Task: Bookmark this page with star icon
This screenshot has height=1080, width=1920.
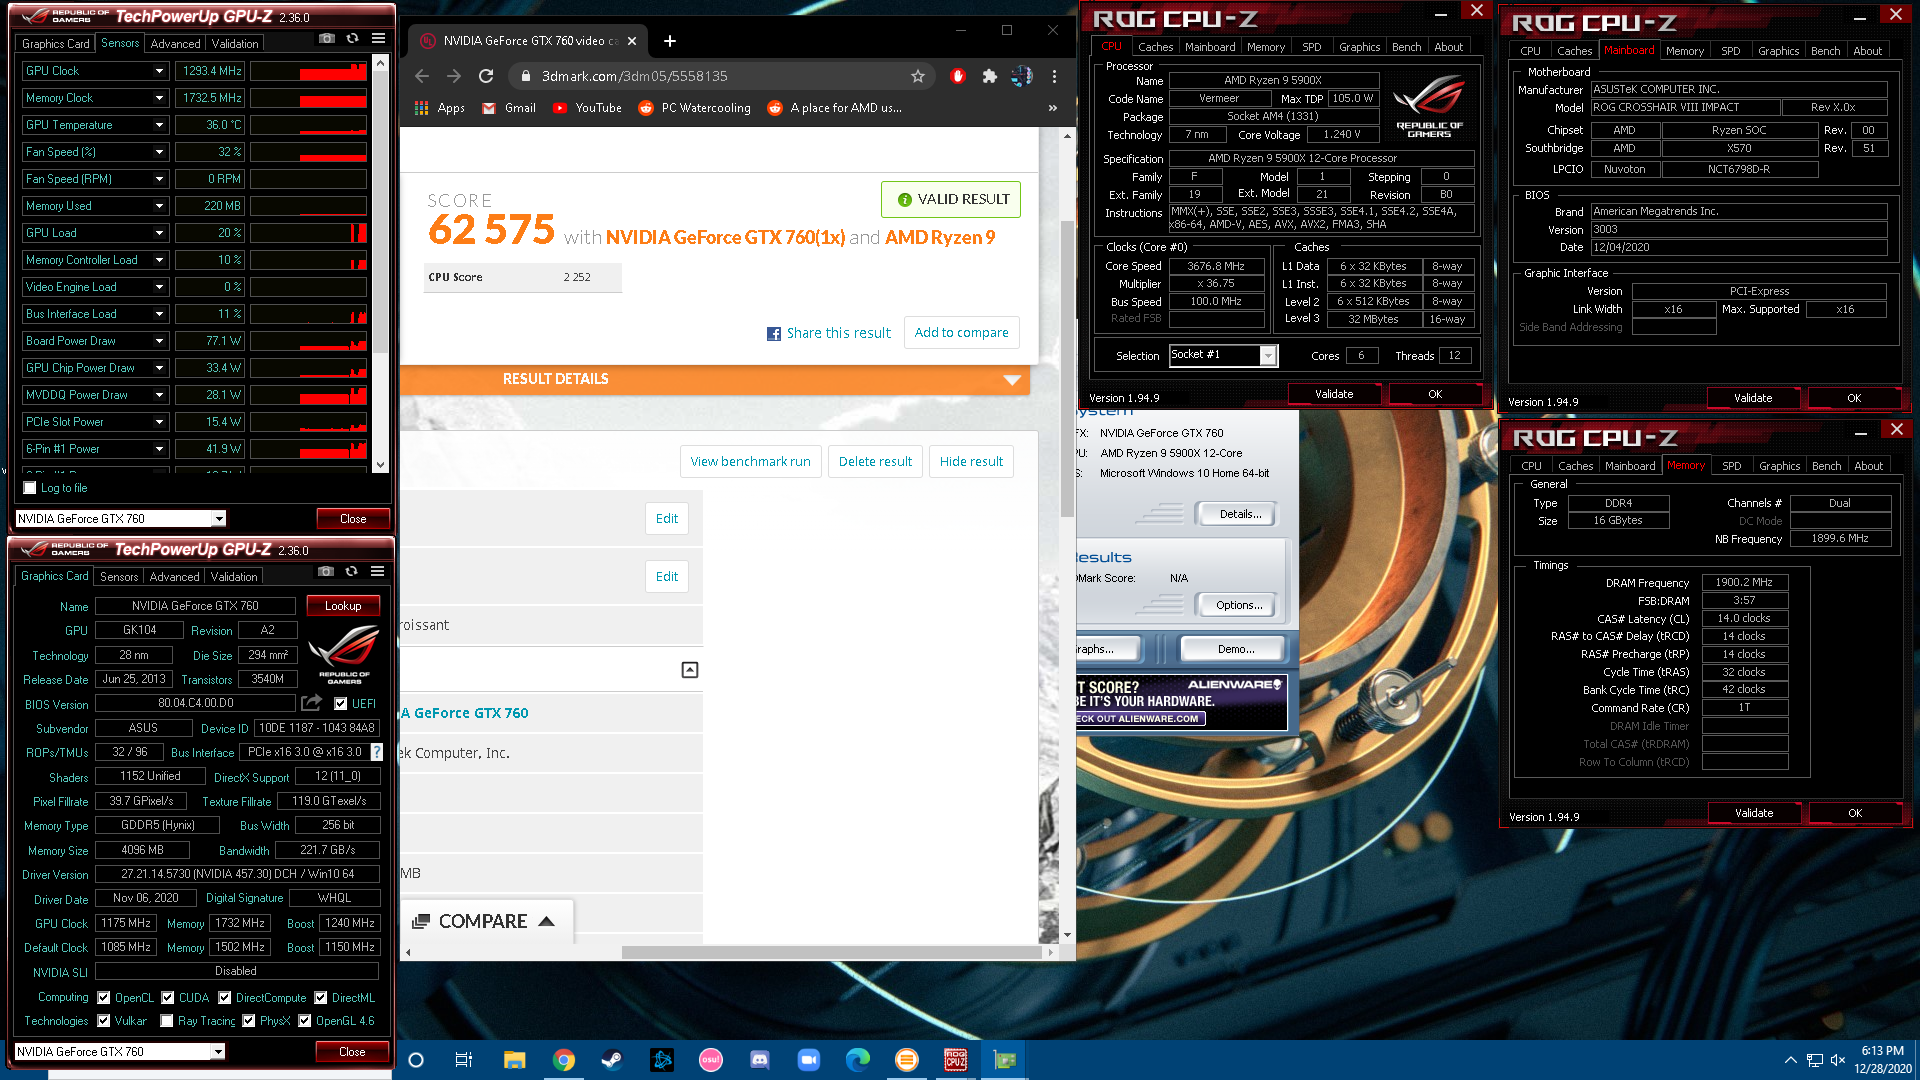Action: tap(918, 76)
